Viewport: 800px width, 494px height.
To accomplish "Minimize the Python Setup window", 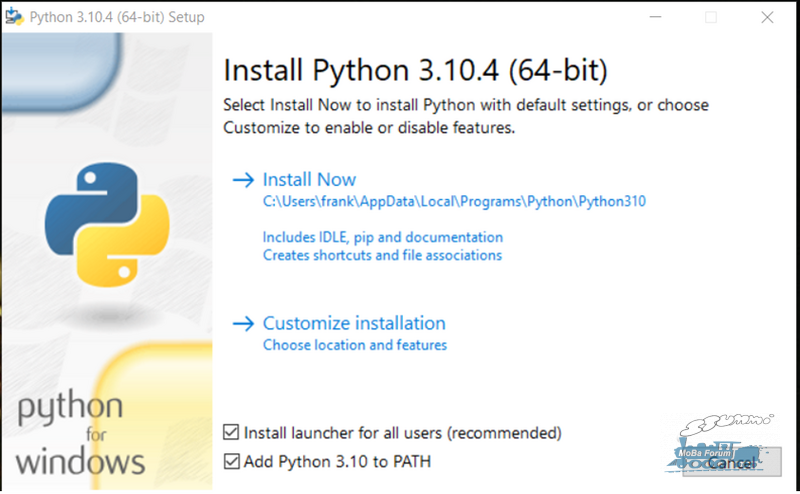I will point(656,17).
